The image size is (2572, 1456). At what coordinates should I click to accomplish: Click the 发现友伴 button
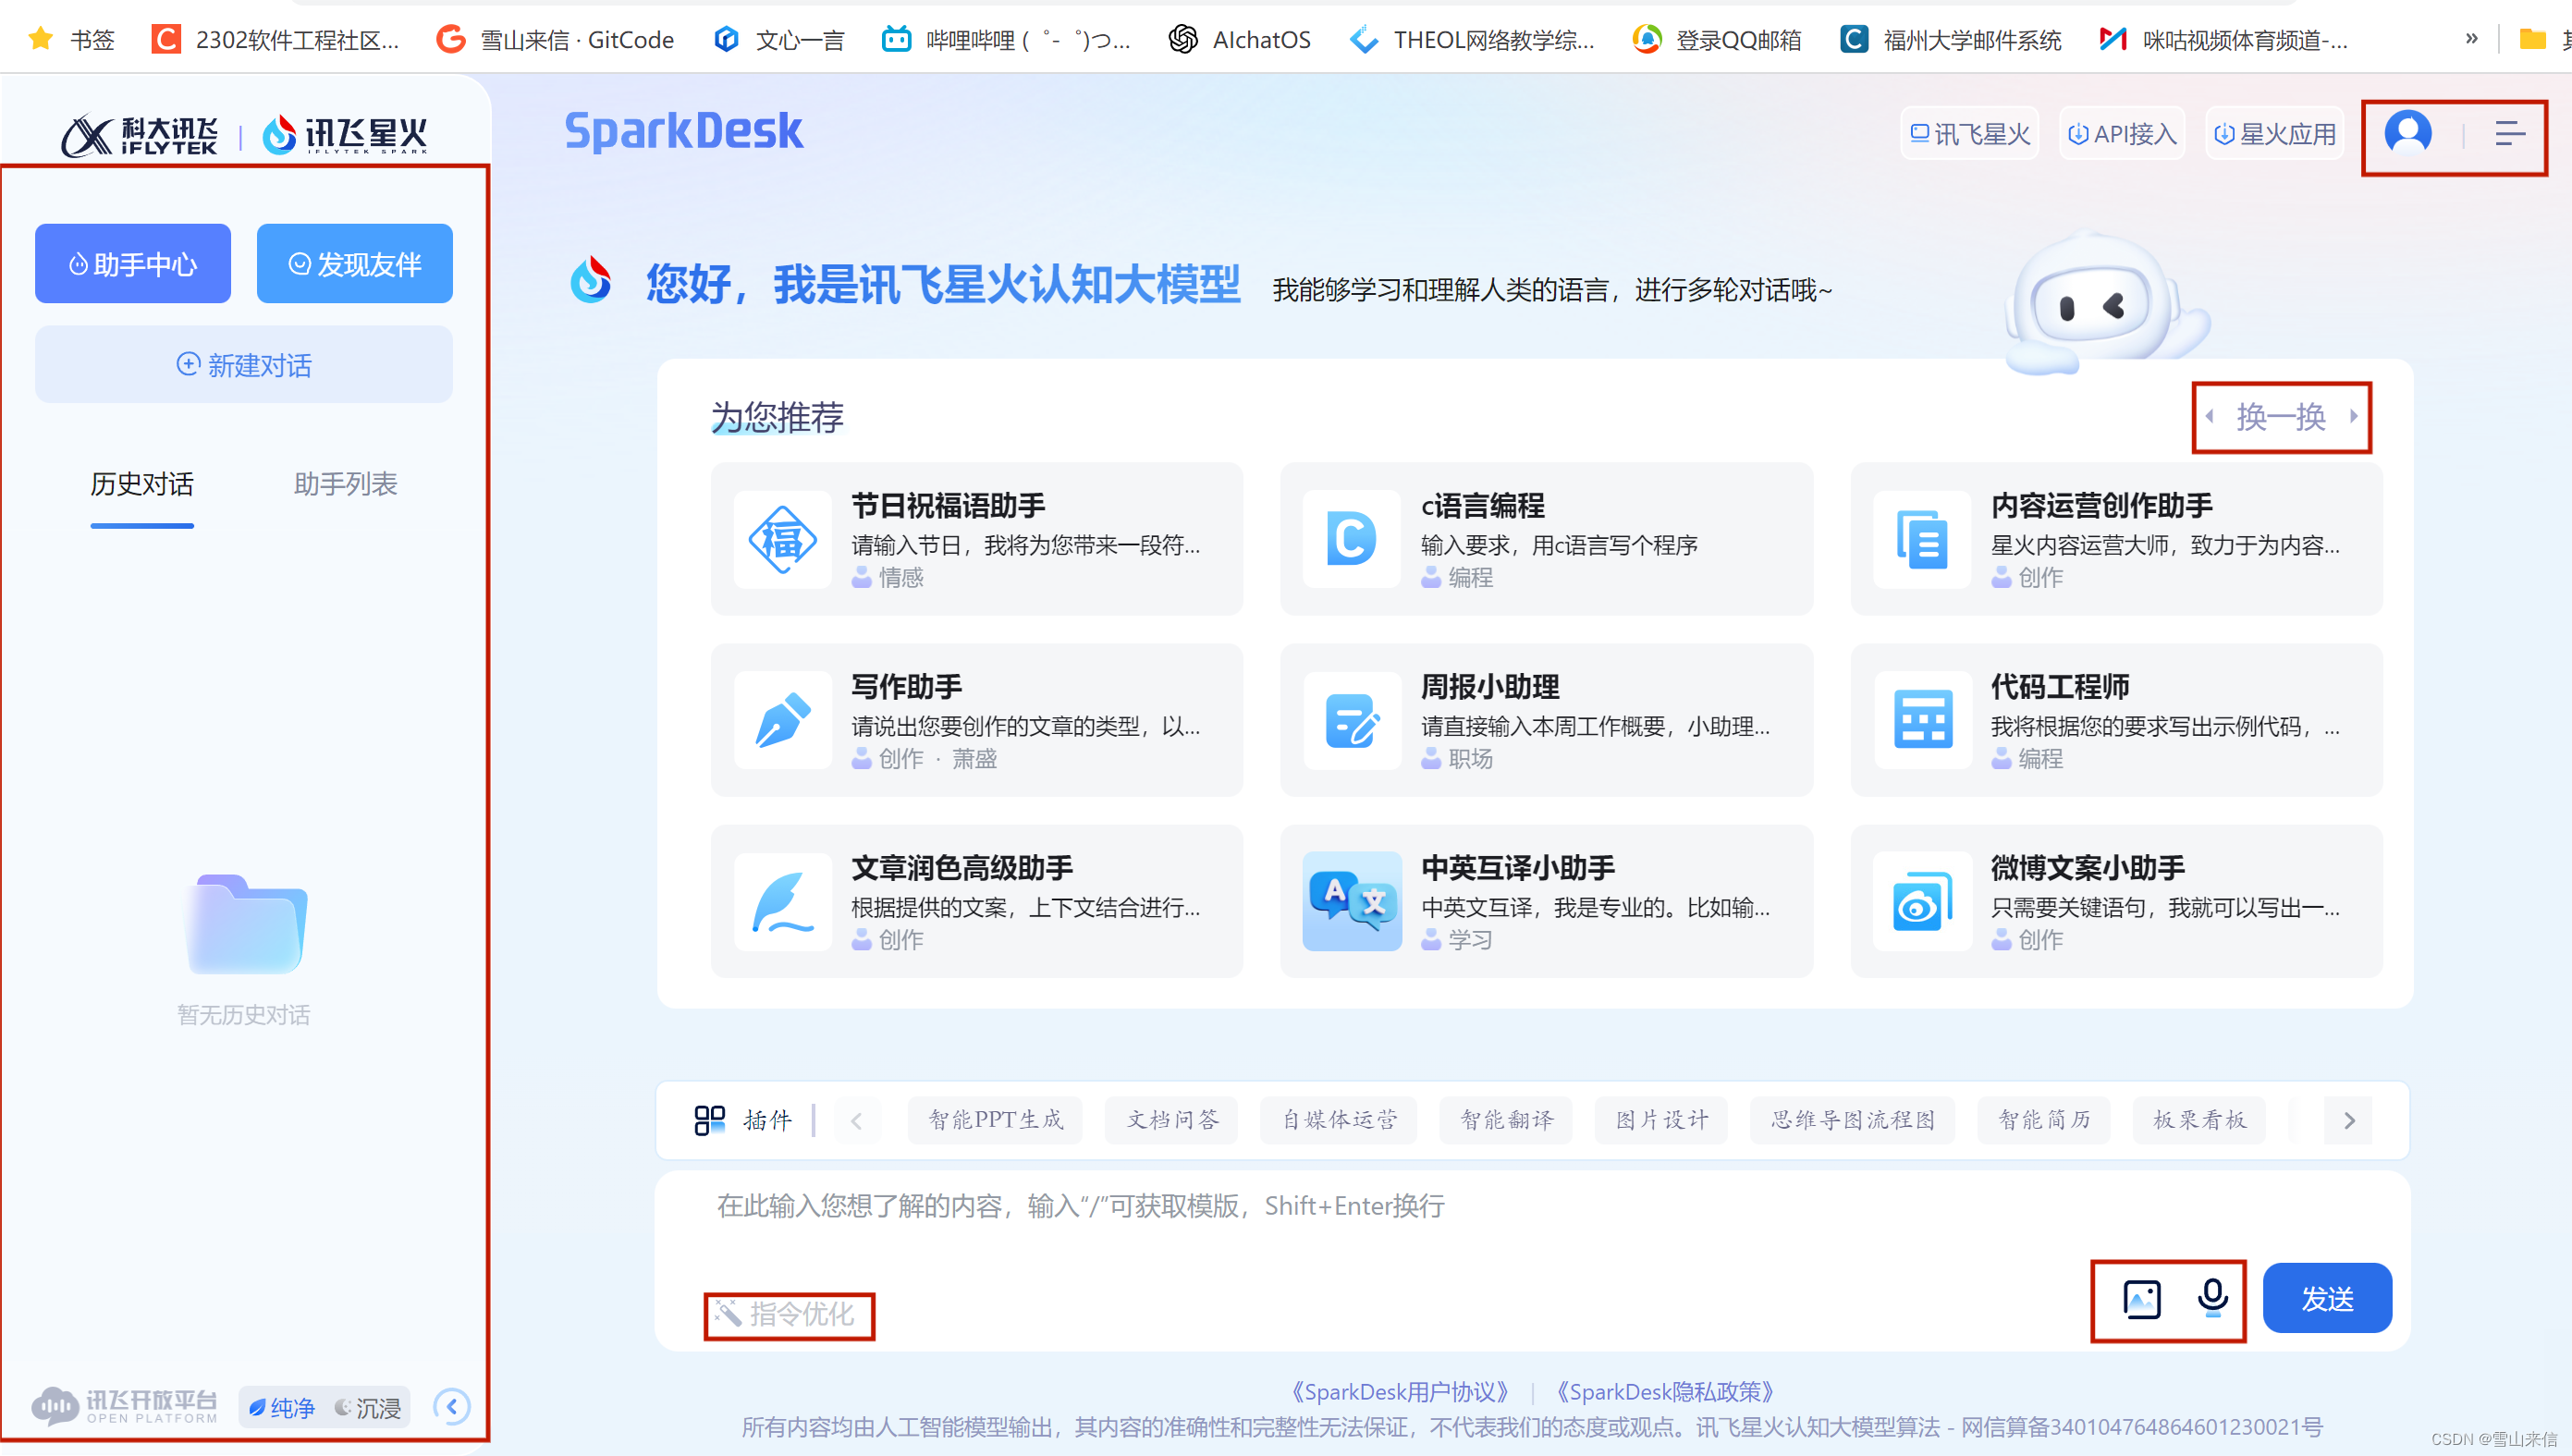(x=355, y=264)
